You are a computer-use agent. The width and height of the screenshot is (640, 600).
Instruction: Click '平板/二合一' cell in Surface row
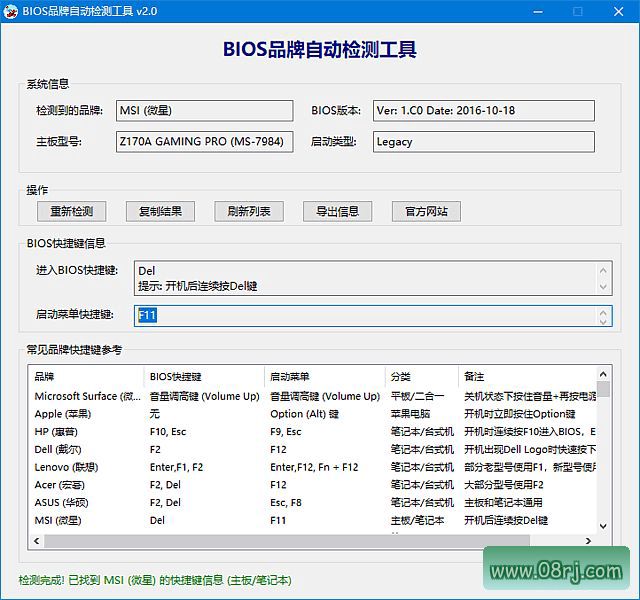(x=417, y=396)
